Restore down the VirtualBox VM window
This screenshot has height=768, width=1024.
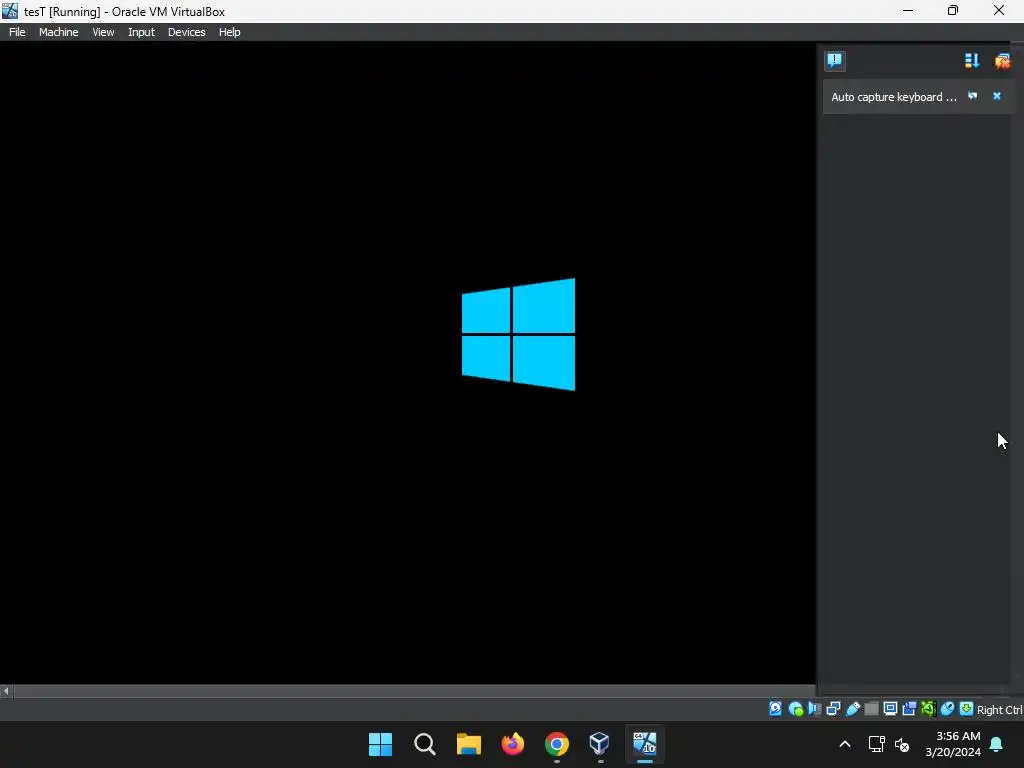[953, 10]
